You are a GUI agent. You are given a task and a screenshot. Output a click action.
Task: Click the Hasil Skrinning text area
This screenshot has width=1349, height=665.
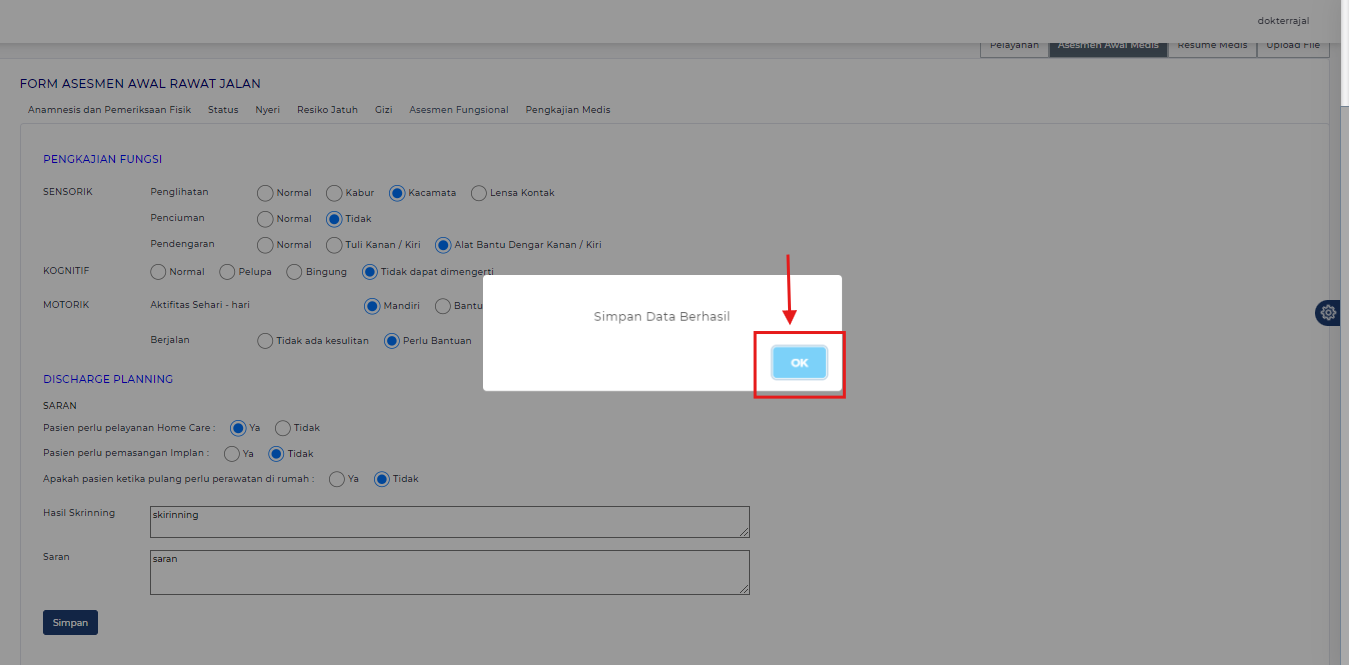click(x=449, y=521)
